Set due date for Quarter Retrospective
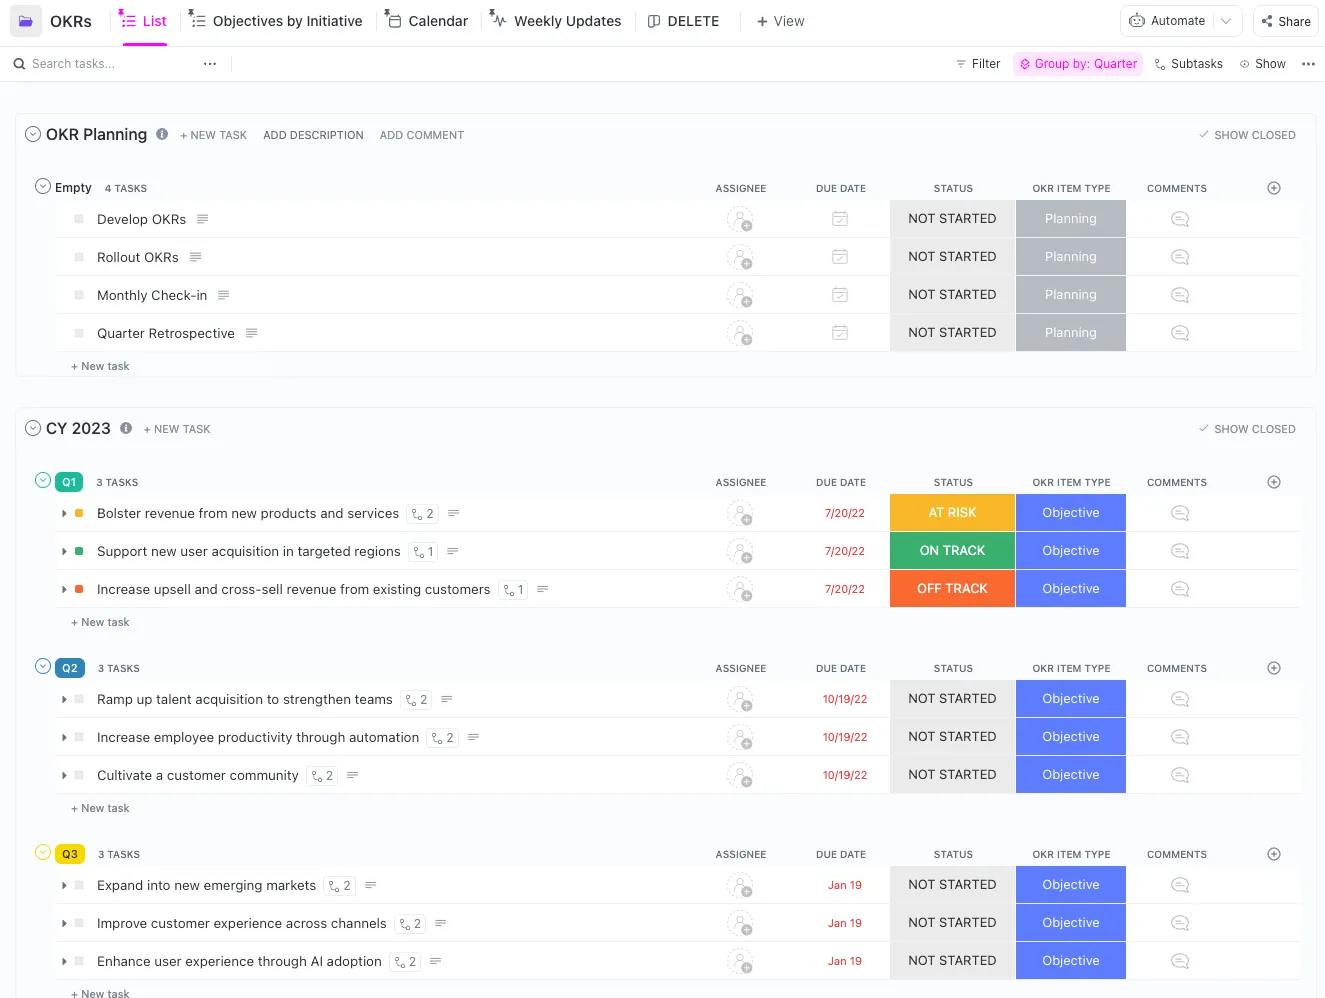This screenshot has height=998, width=1325. click(840, 333)
